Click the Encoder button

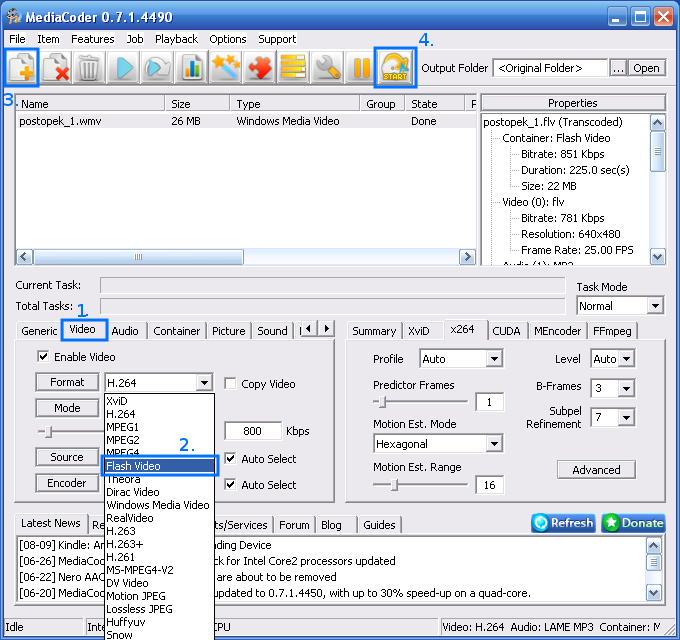coord(67,483)
